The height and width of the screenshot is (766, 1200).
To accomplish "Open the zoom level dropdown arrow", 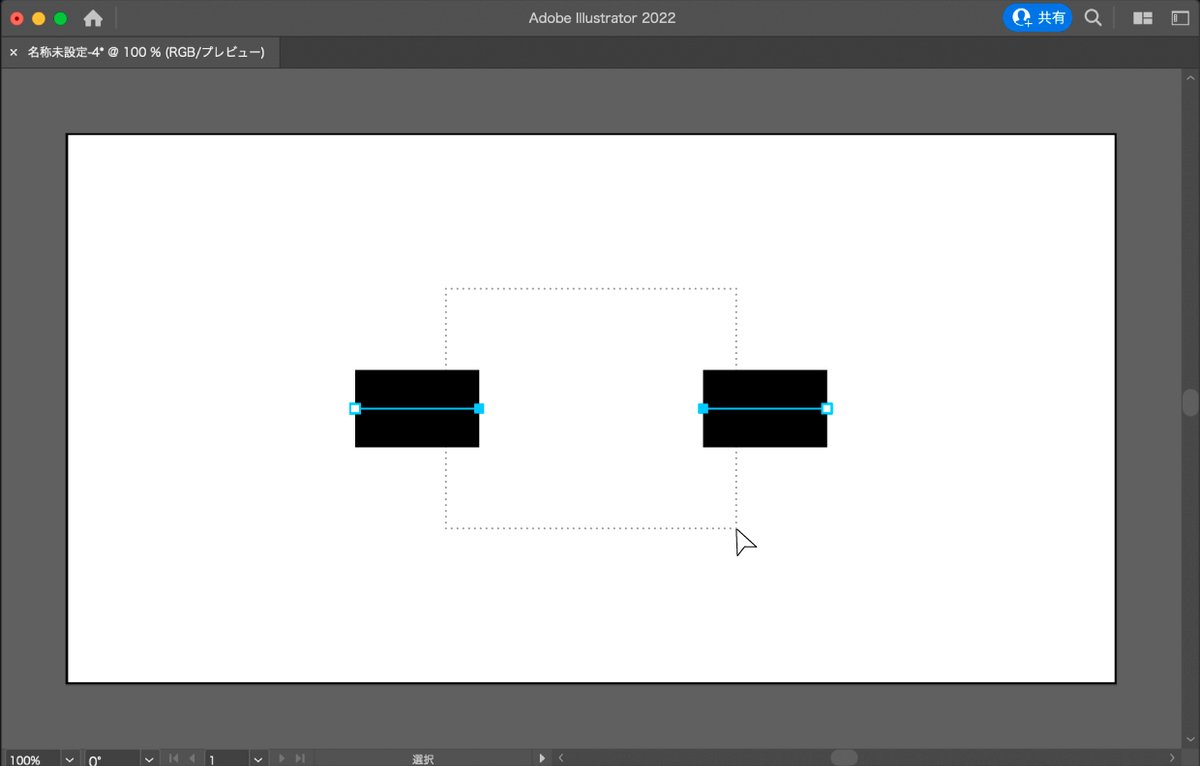I will click(70, 759).
